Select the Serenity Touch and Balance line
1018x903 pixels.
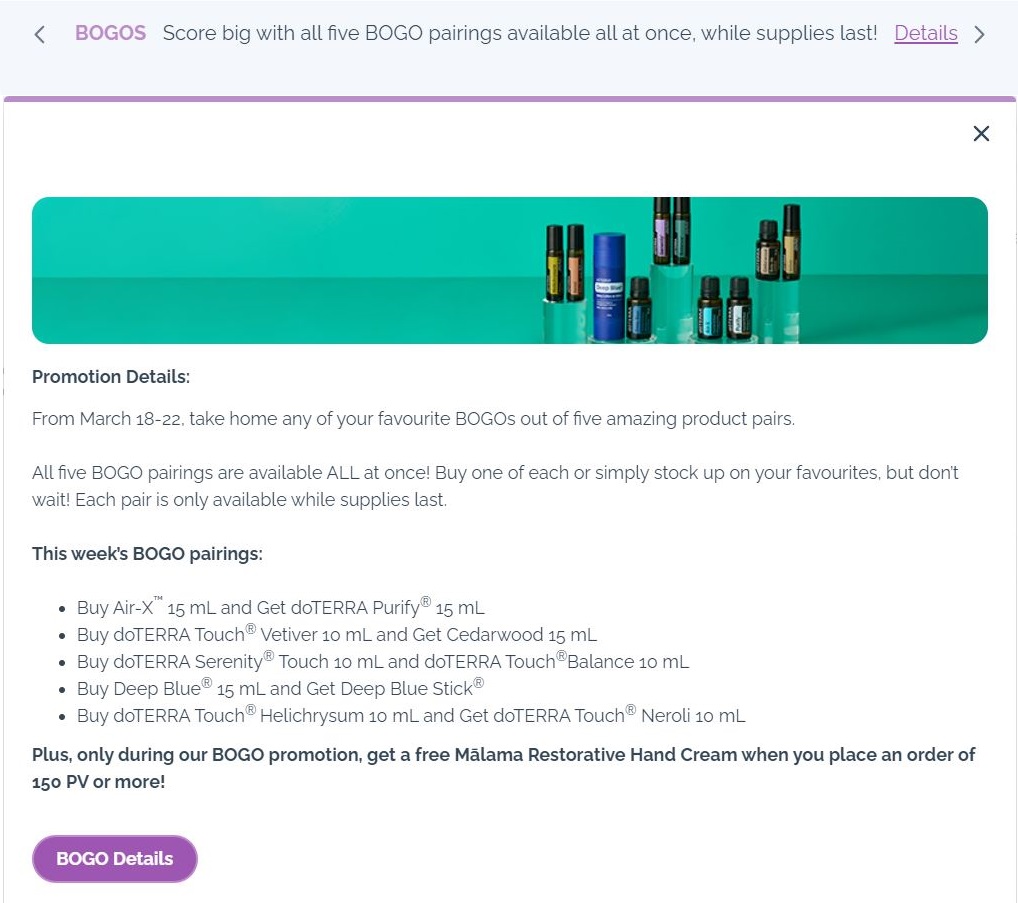pos(382,661)
